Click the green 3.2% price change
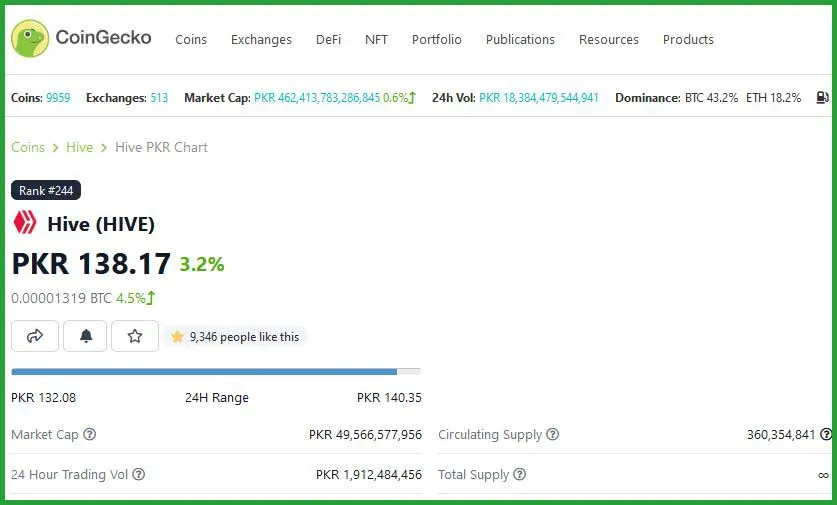The image size is (837, 505). (202, 264)
